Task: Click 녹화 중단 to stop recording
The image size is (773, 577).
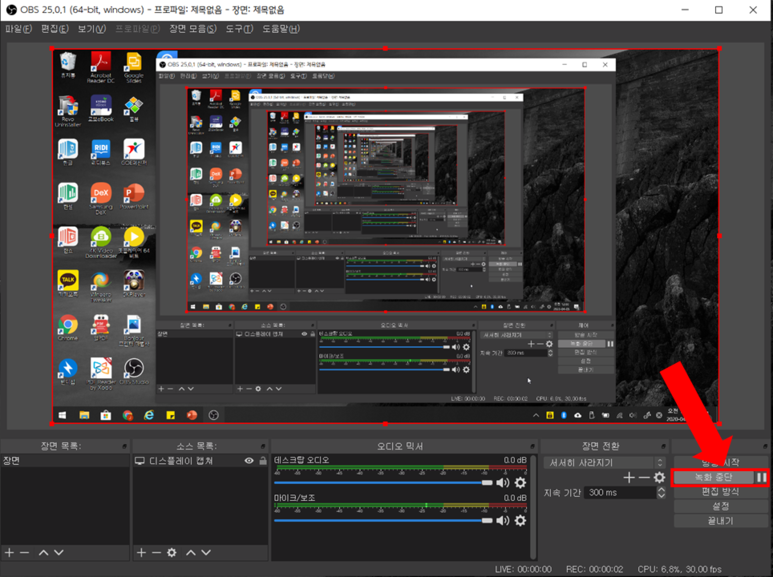Action: tap(714, 477)
